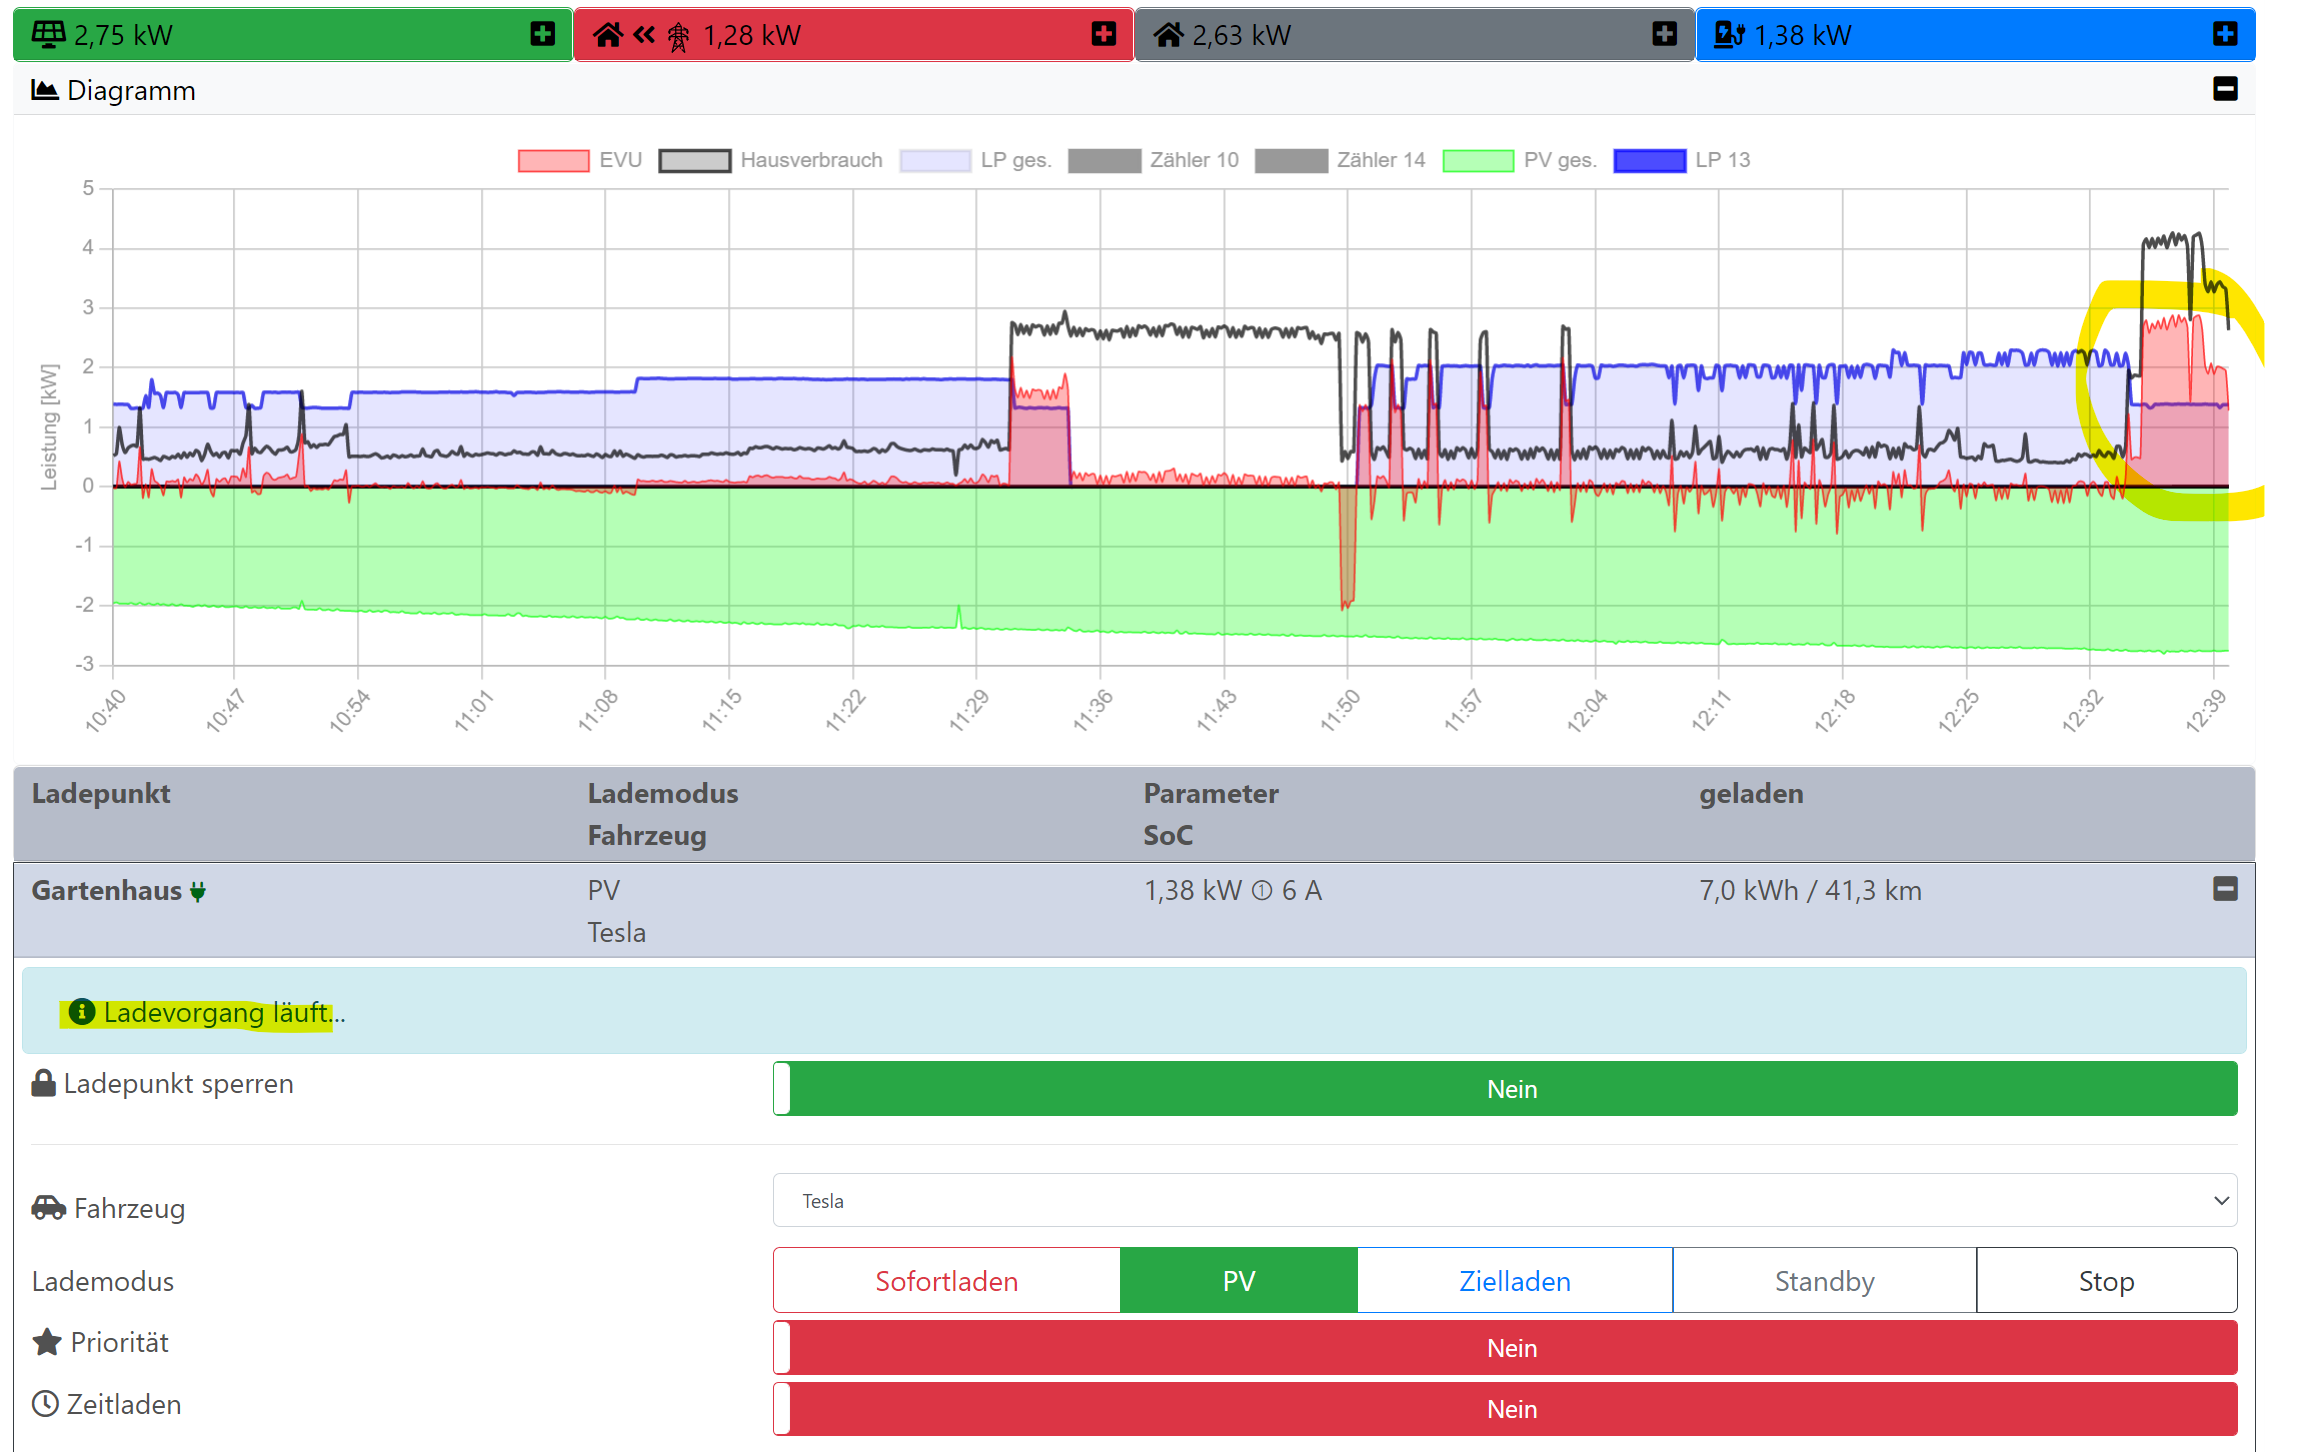Expand the red grid power panel plus icon
The height and width of the screenshot is (1452, 2299).
point(1103,34)
